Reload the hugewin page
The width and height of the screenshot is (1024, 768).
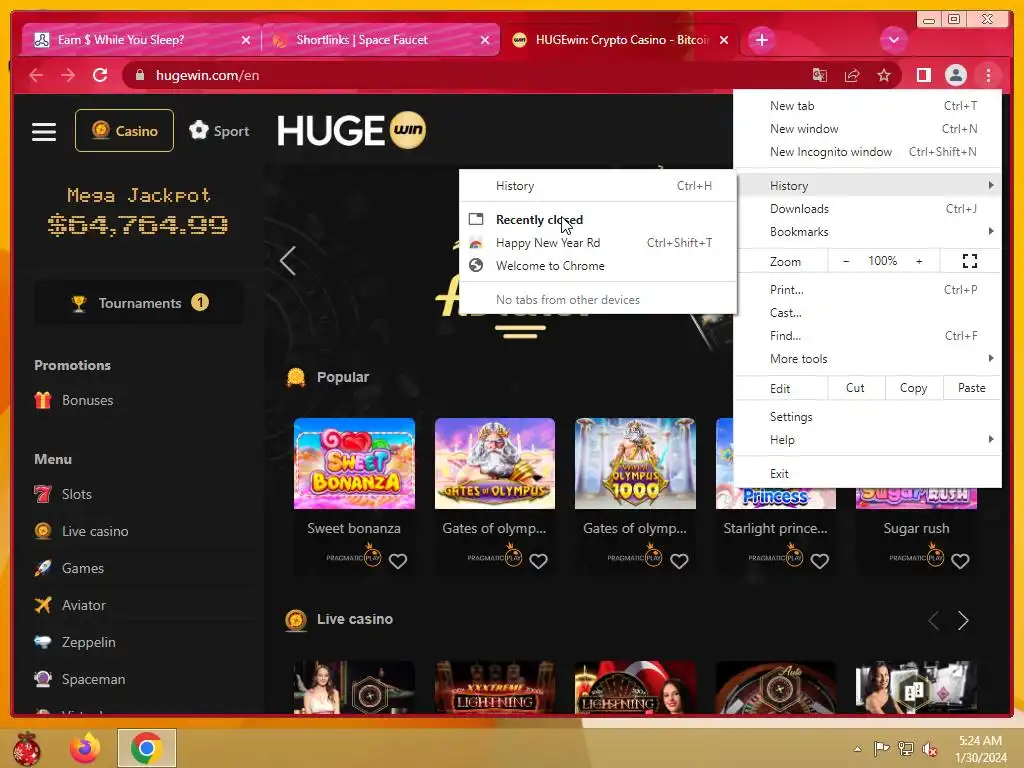tap(100, 75)
